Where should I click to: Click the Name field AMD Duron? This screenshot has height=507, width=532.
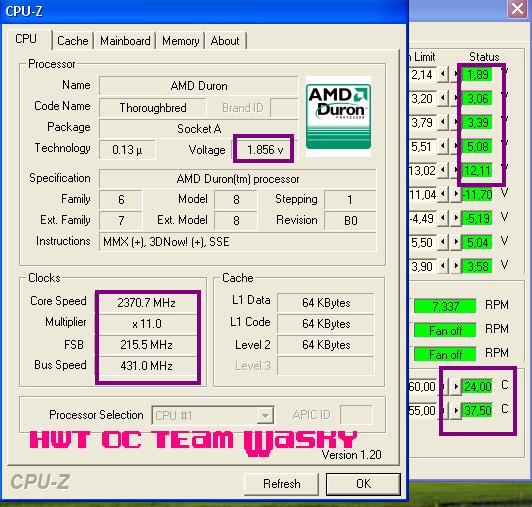click(199, 86)
